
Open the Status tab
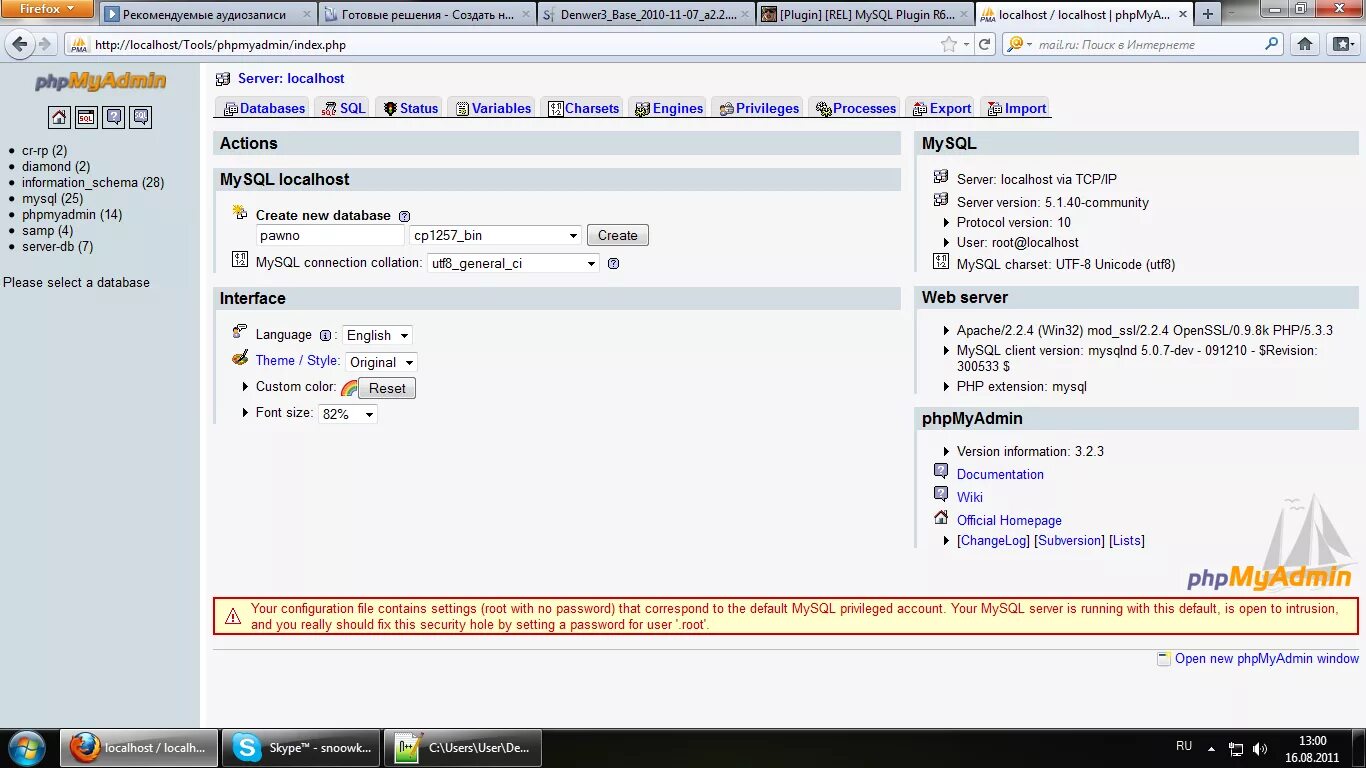coord(410,108)
